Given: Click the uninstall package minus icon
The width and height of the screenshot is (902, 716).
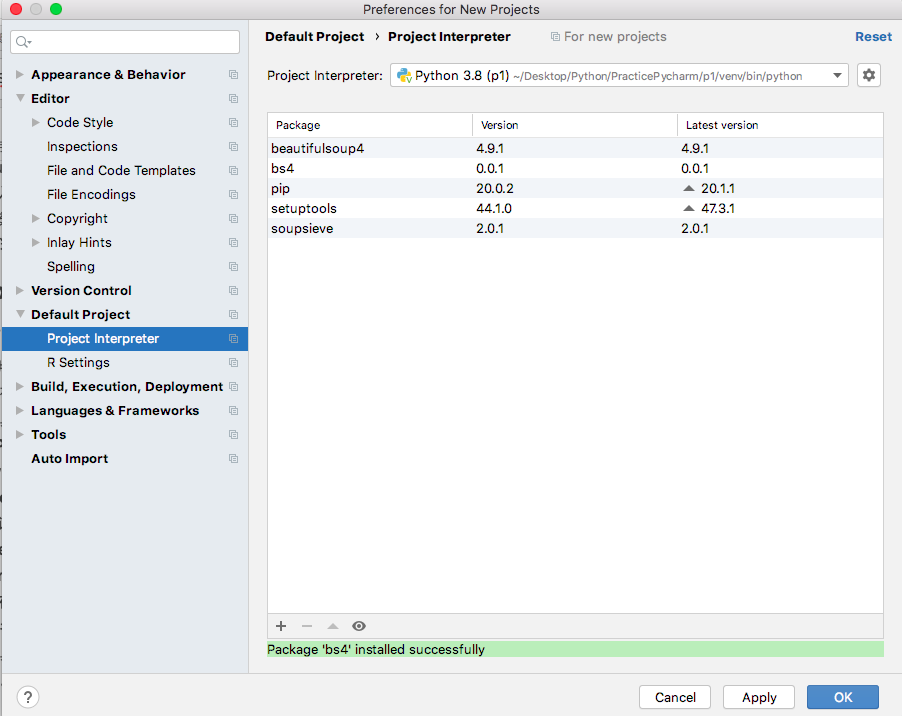Looking at the screenshot, I should (x=307, y=626).
